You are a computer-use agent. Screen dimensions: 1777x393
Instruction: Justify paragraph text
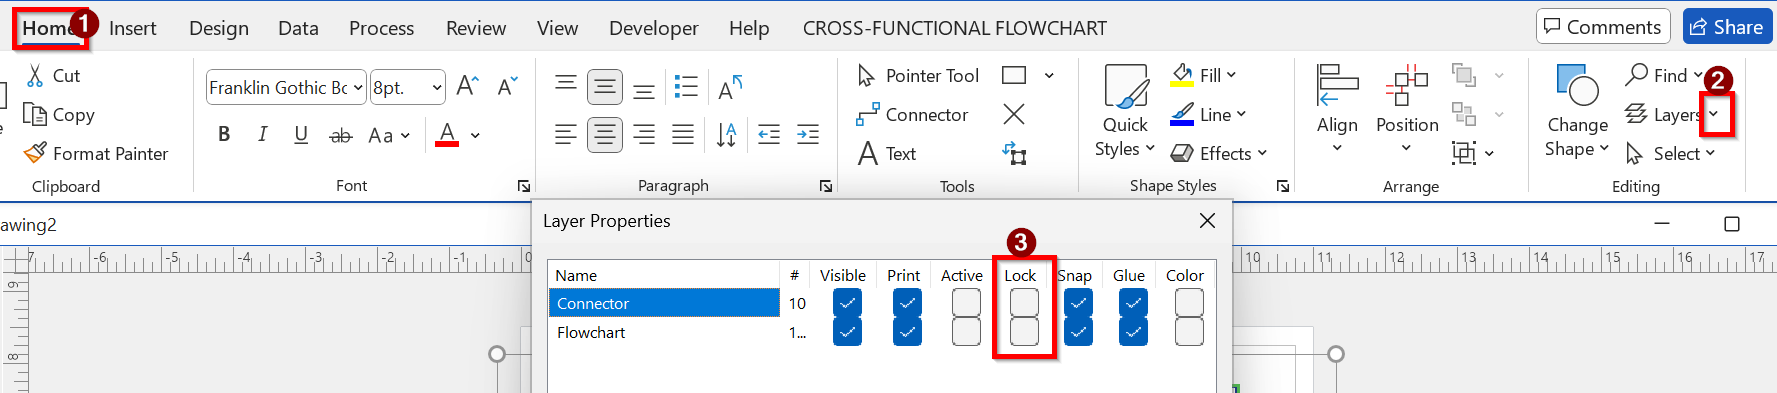pyautogui.click(x=683, y=134)
